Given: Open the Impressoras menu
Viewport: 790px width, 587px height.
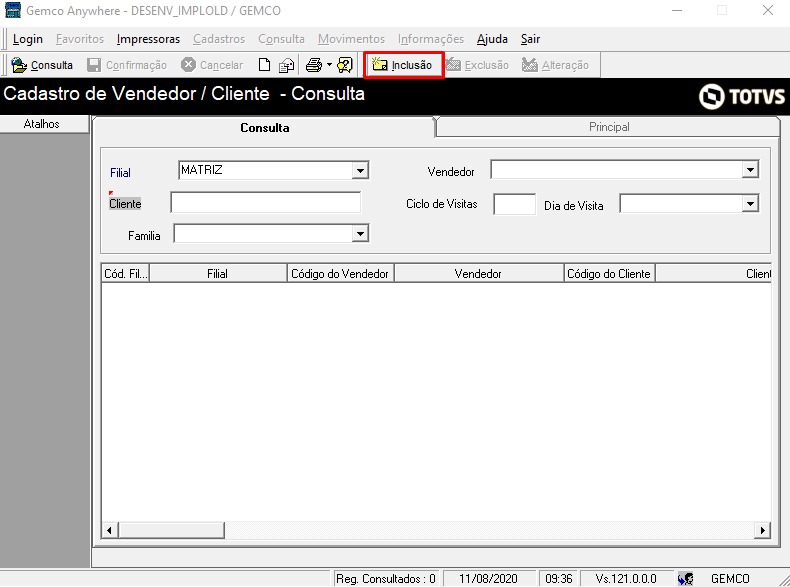Looking at the screenshot, I should click(148, 39).
